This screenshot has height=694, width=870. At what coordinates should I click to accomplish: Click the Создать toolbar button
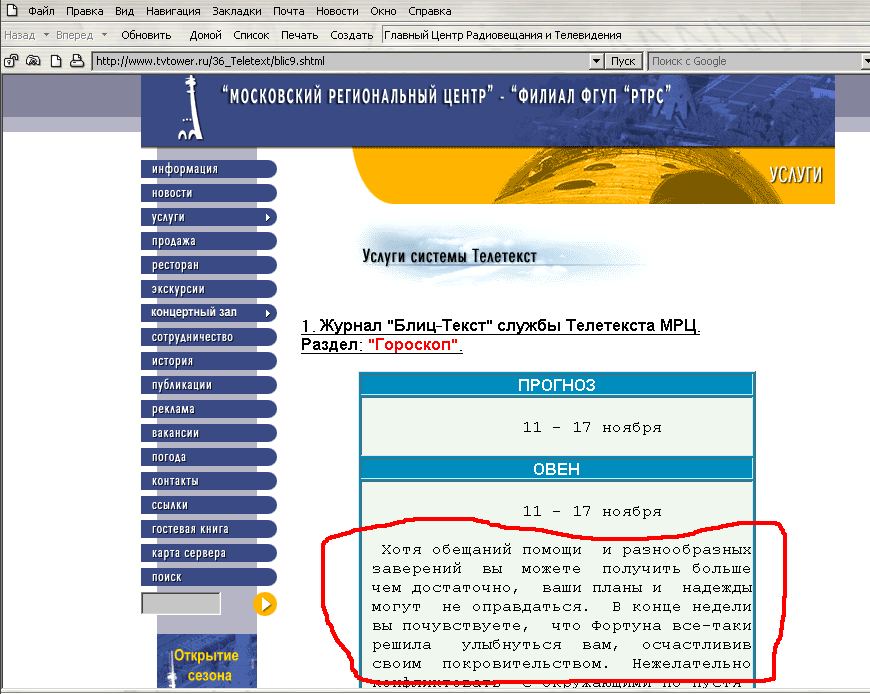pyautogui.click(x=351, y=35)
